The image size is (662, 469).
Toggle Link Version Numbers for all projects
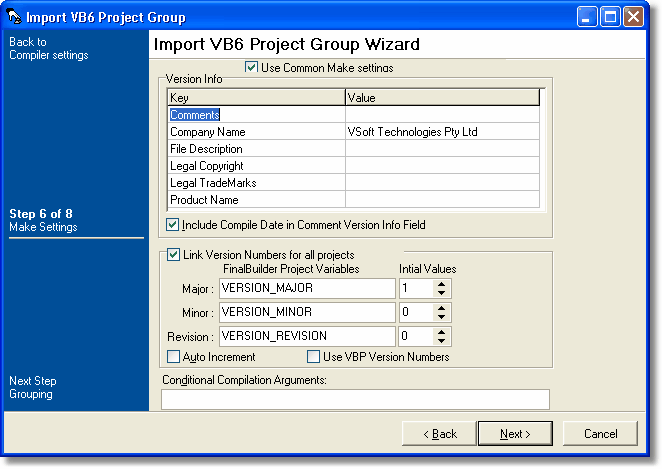pos(173,255)
